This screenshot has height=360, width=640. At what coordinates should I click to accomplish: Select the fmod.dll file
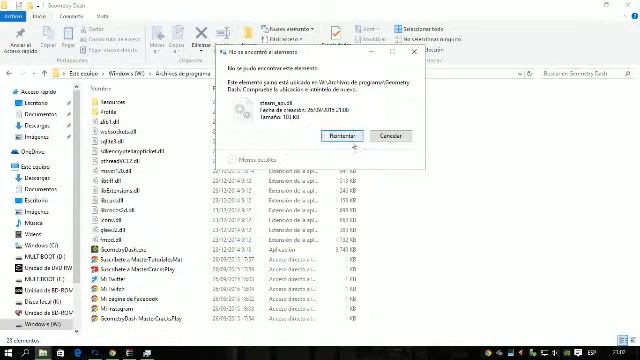point(107,240)
